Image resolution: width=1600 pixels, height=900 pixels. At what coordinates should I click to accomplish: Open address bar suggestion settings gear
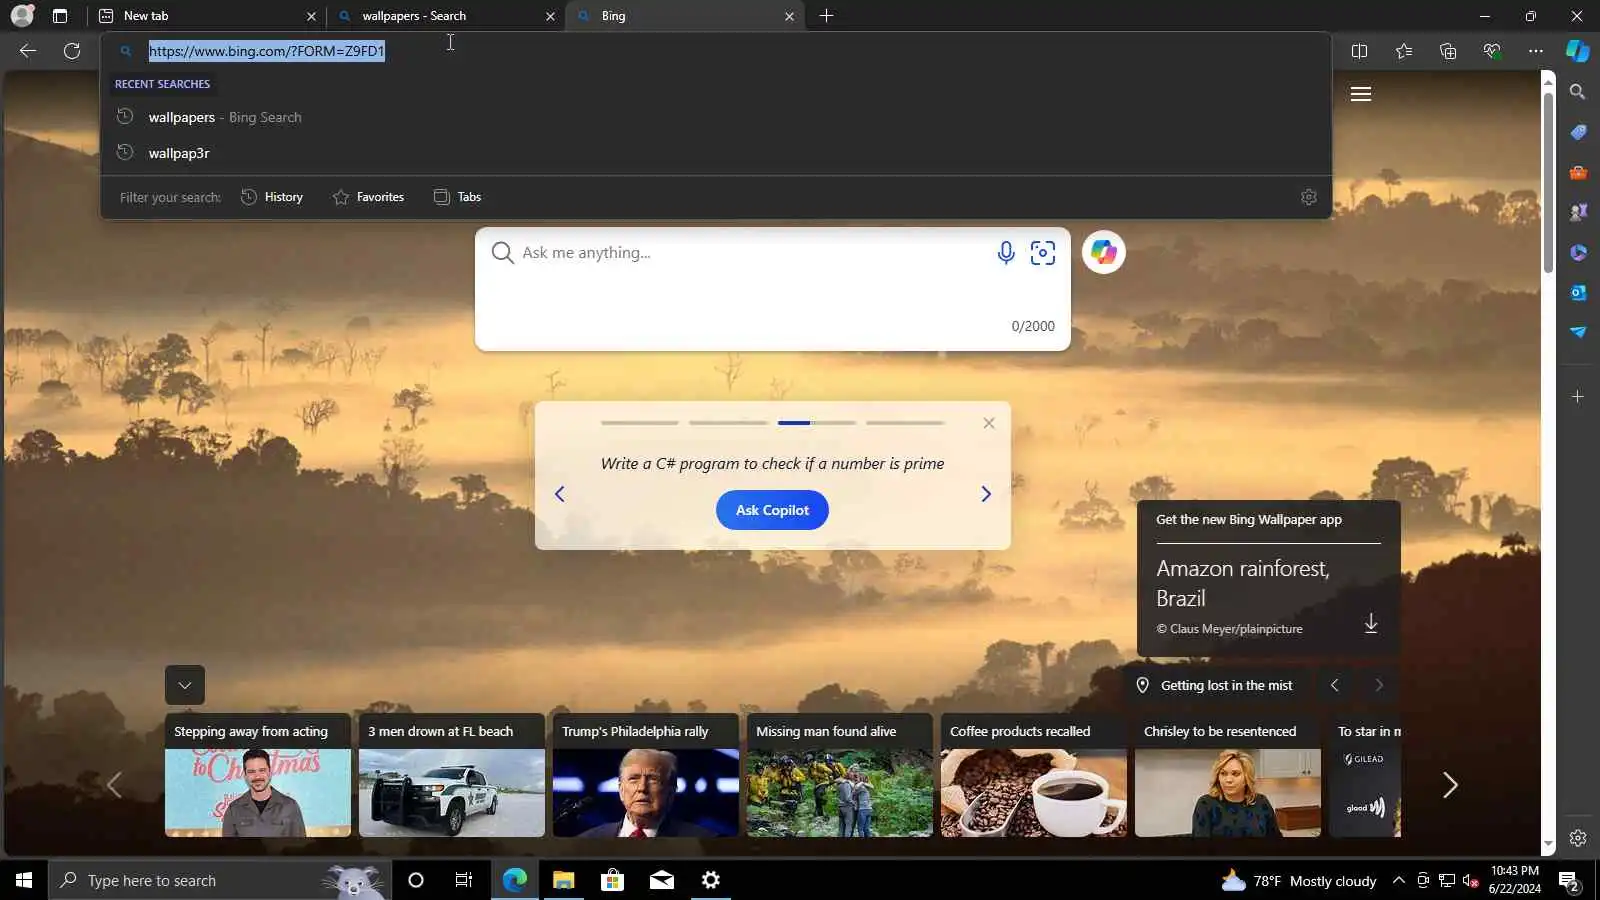pos(1309,197)
